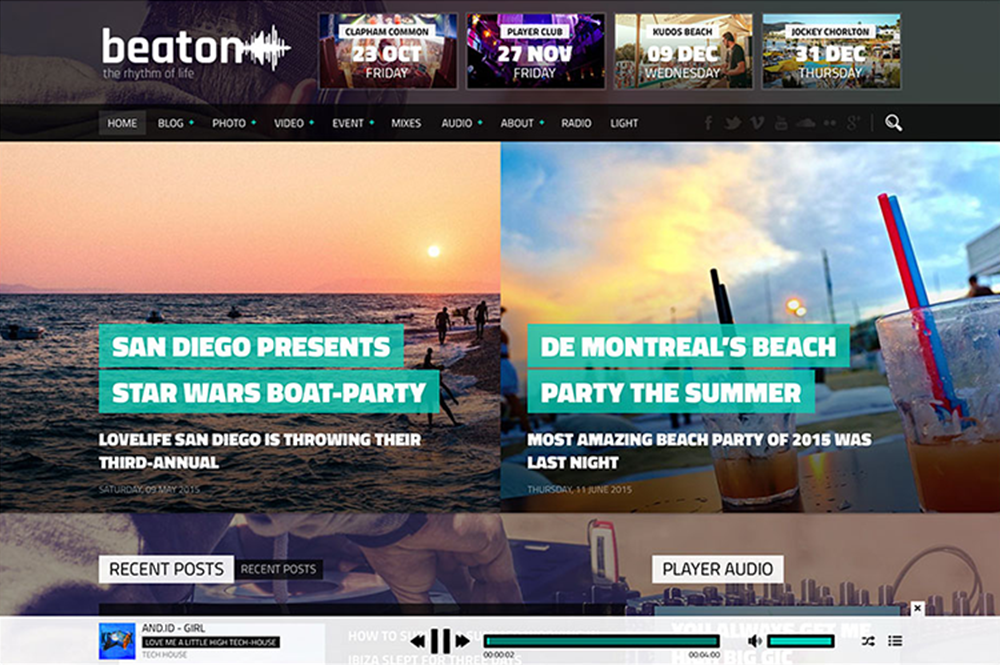Open the search magnifier icon

893,122
